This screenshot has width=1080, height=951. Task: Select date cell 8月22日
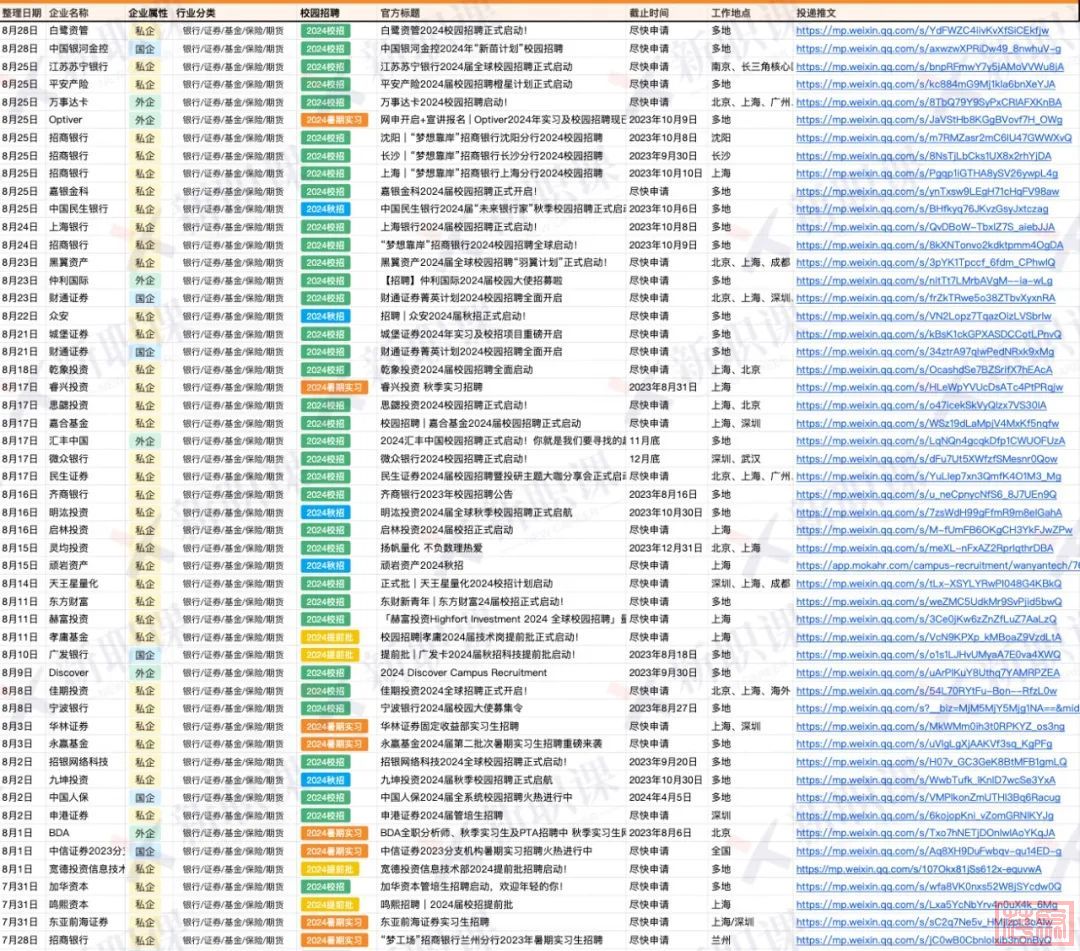19,316
